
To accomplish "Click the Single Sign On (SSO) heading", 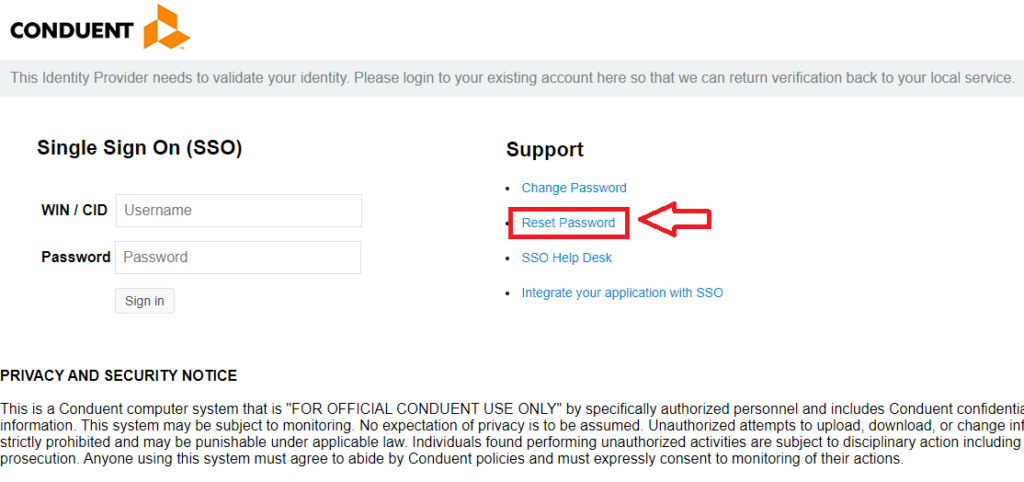I will [x=140, y=148].
